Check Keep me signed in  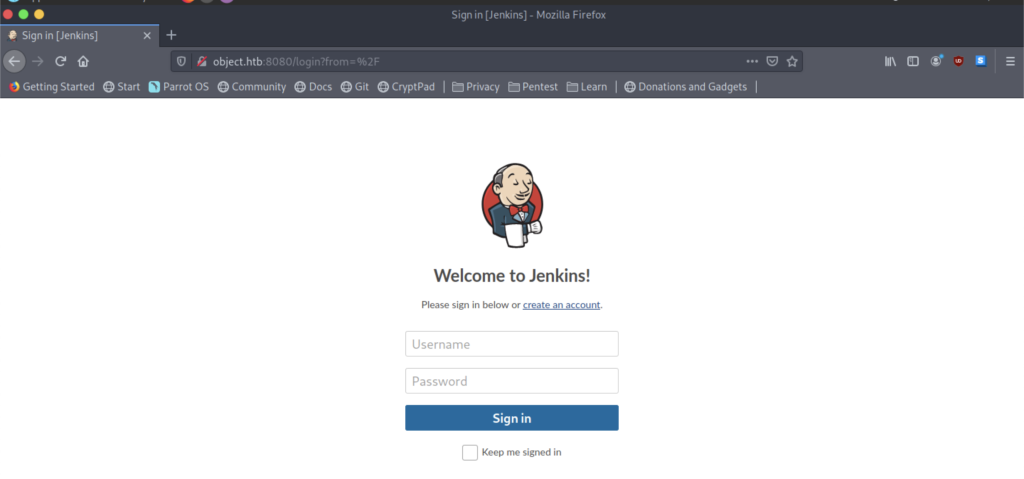click(470, 452)
